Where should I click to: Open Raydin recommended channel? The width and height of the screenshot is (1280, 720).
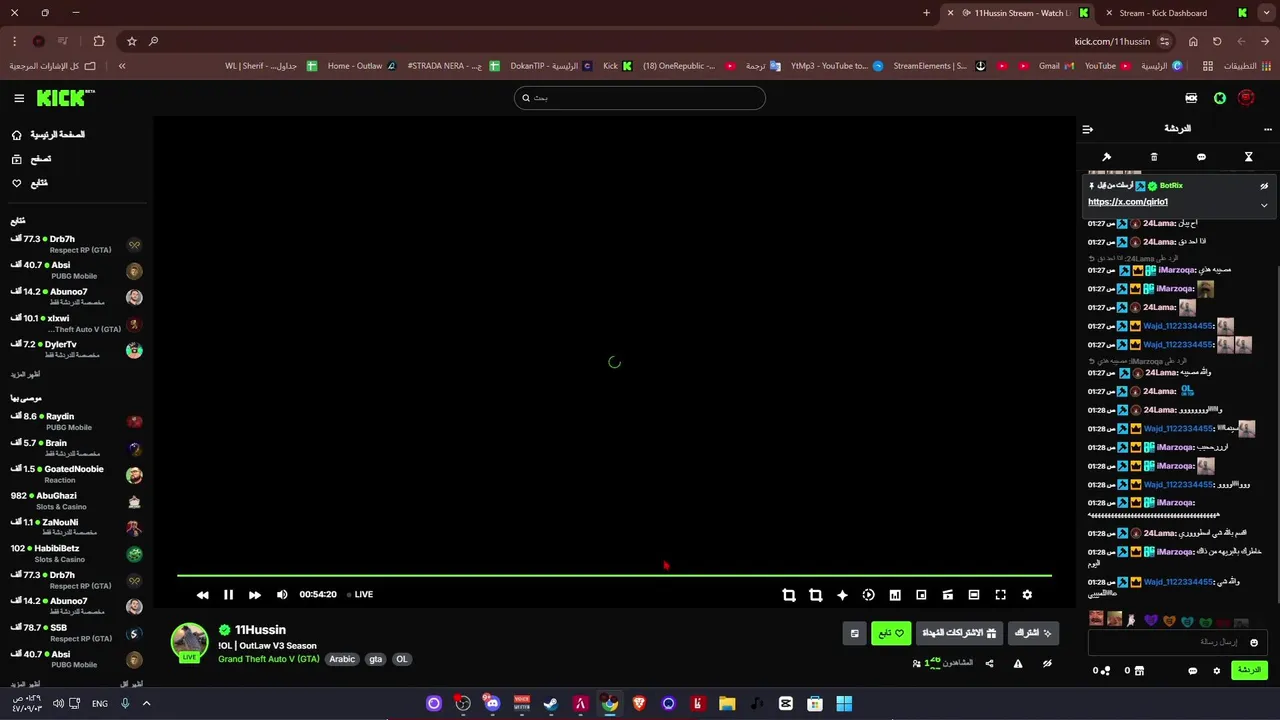point(76,421)
